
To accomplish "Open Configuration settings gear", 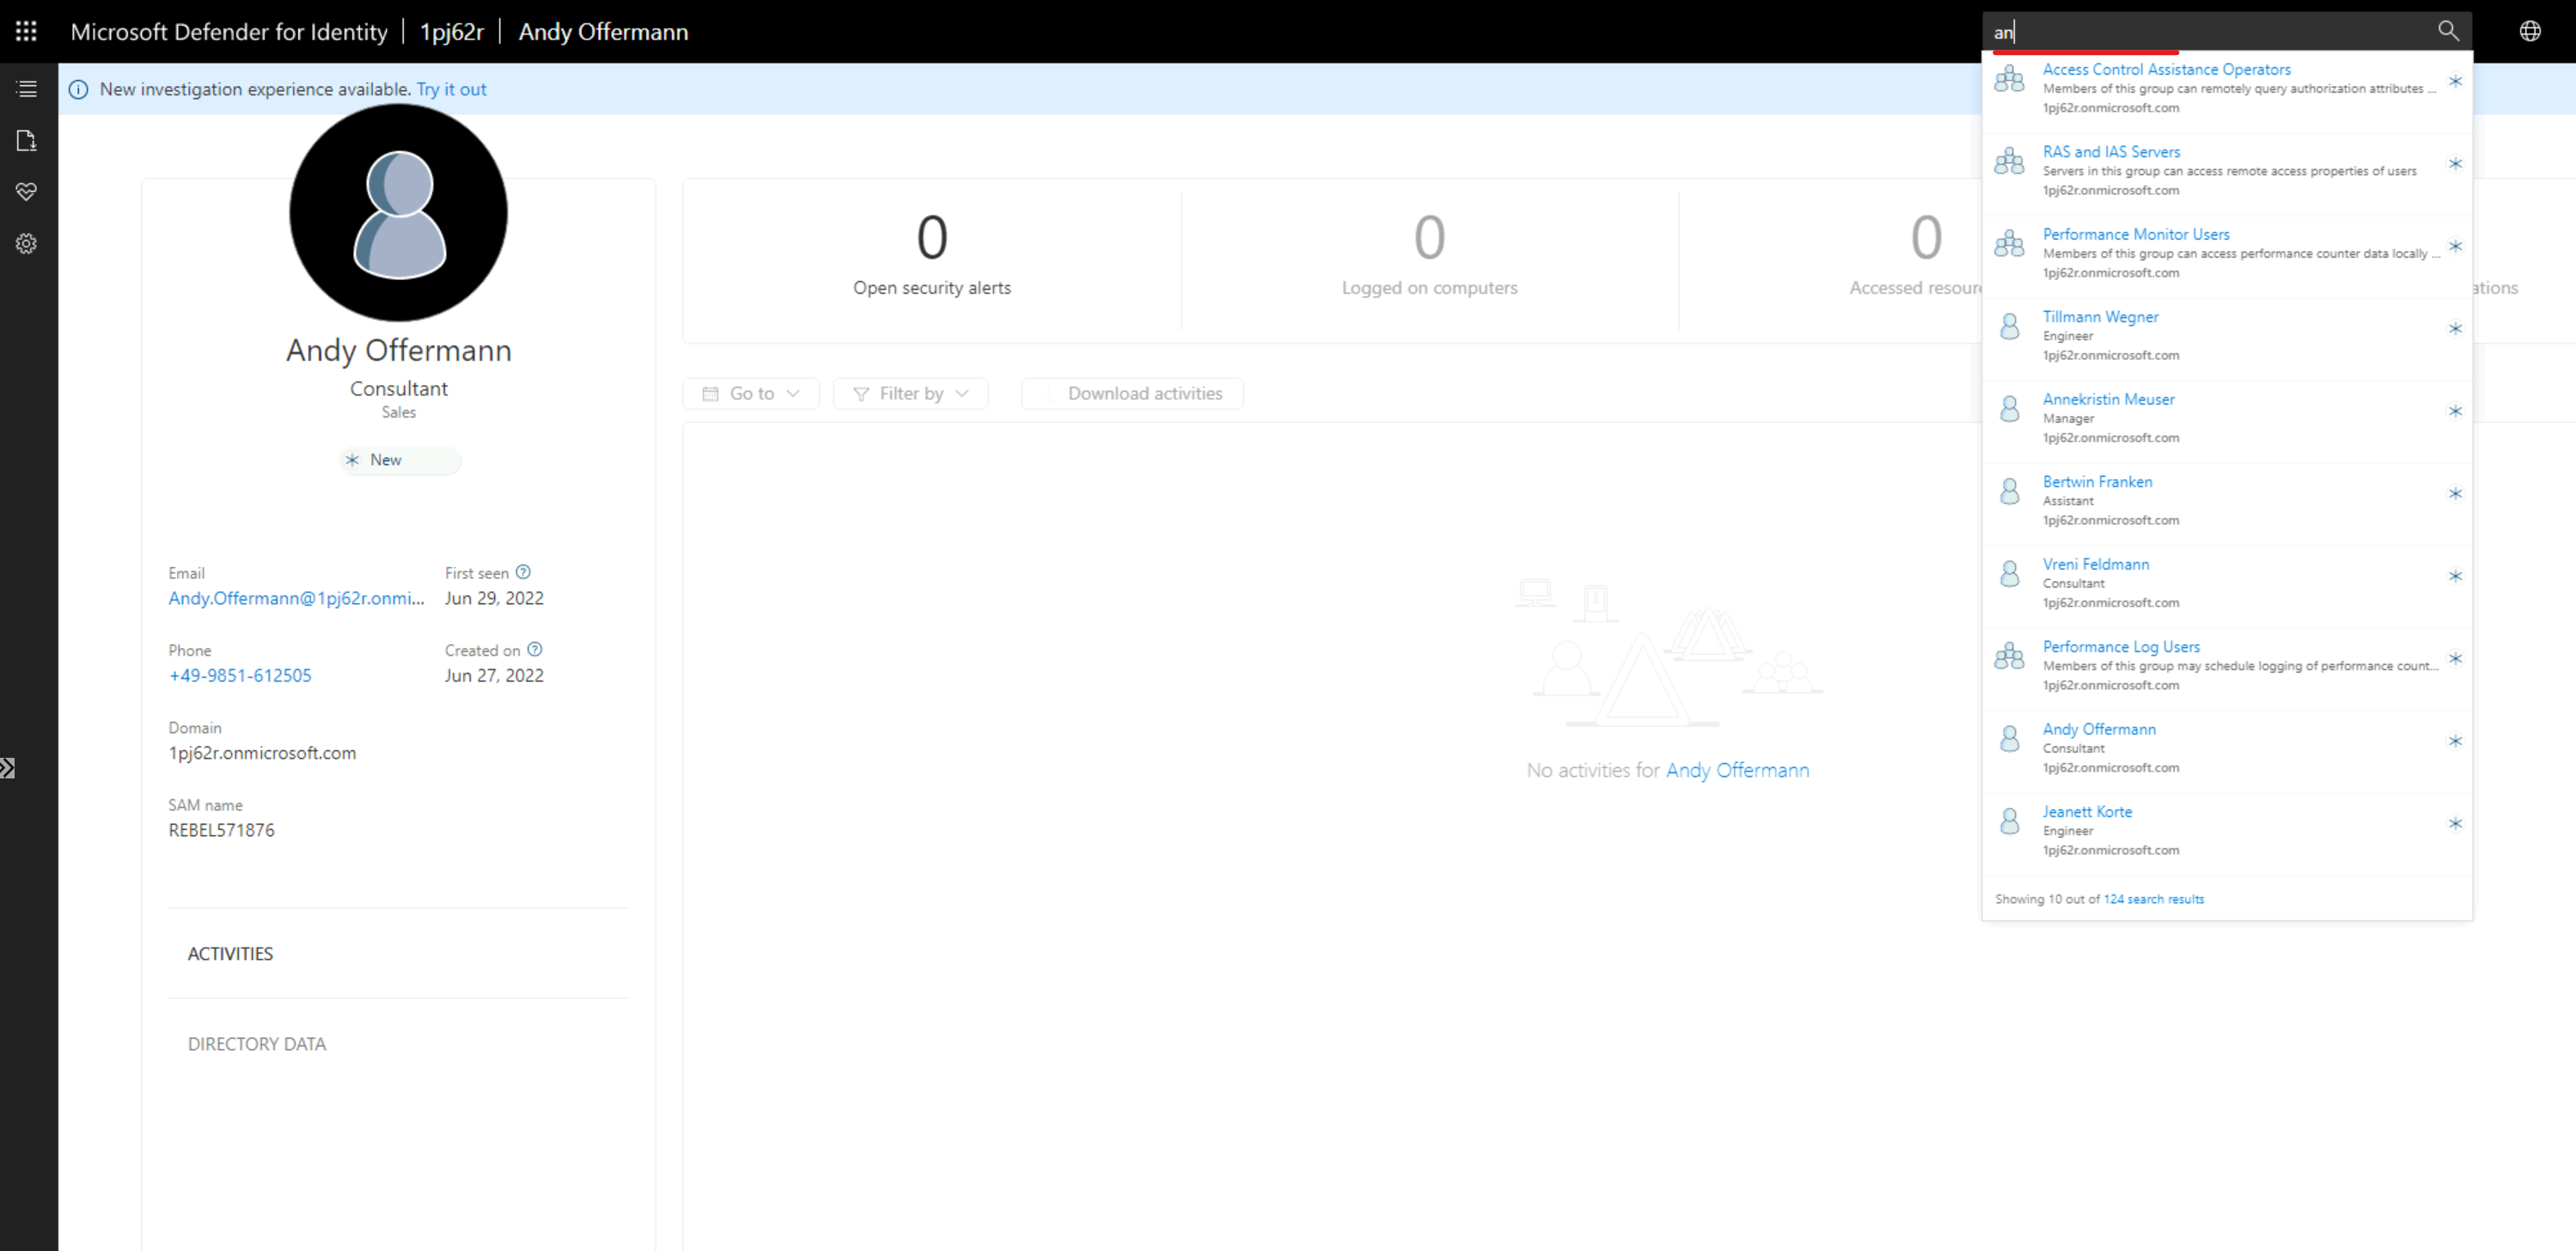I will pyautogui.click(x=26, y=243).
